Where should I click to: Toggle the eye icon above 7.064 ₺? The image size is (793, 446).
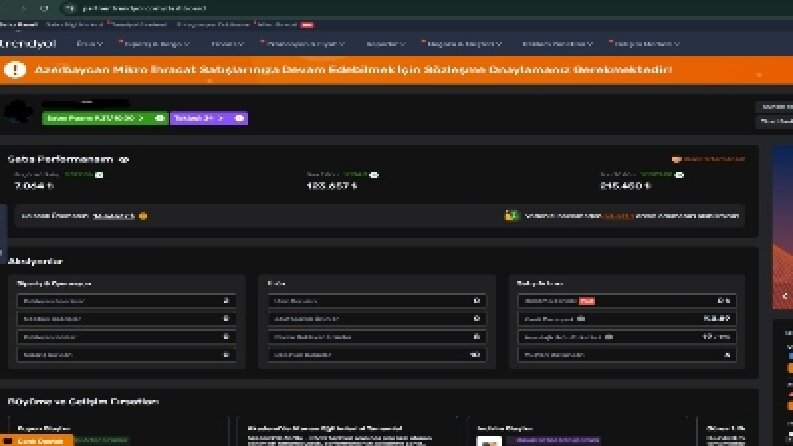click(x=99, y=175)
